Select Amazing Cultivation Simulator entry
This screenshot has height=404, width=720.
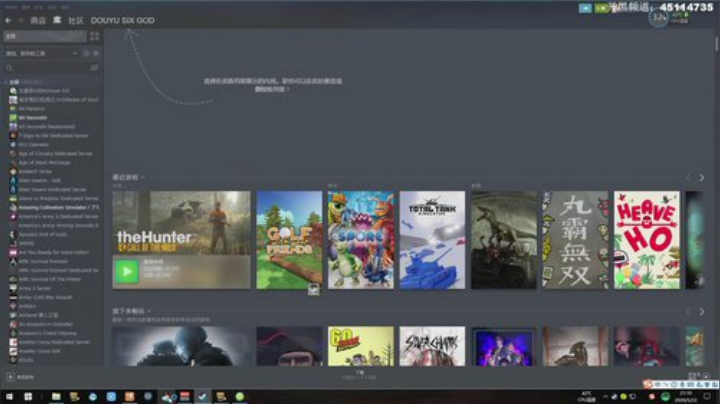(x=58, y=208)
